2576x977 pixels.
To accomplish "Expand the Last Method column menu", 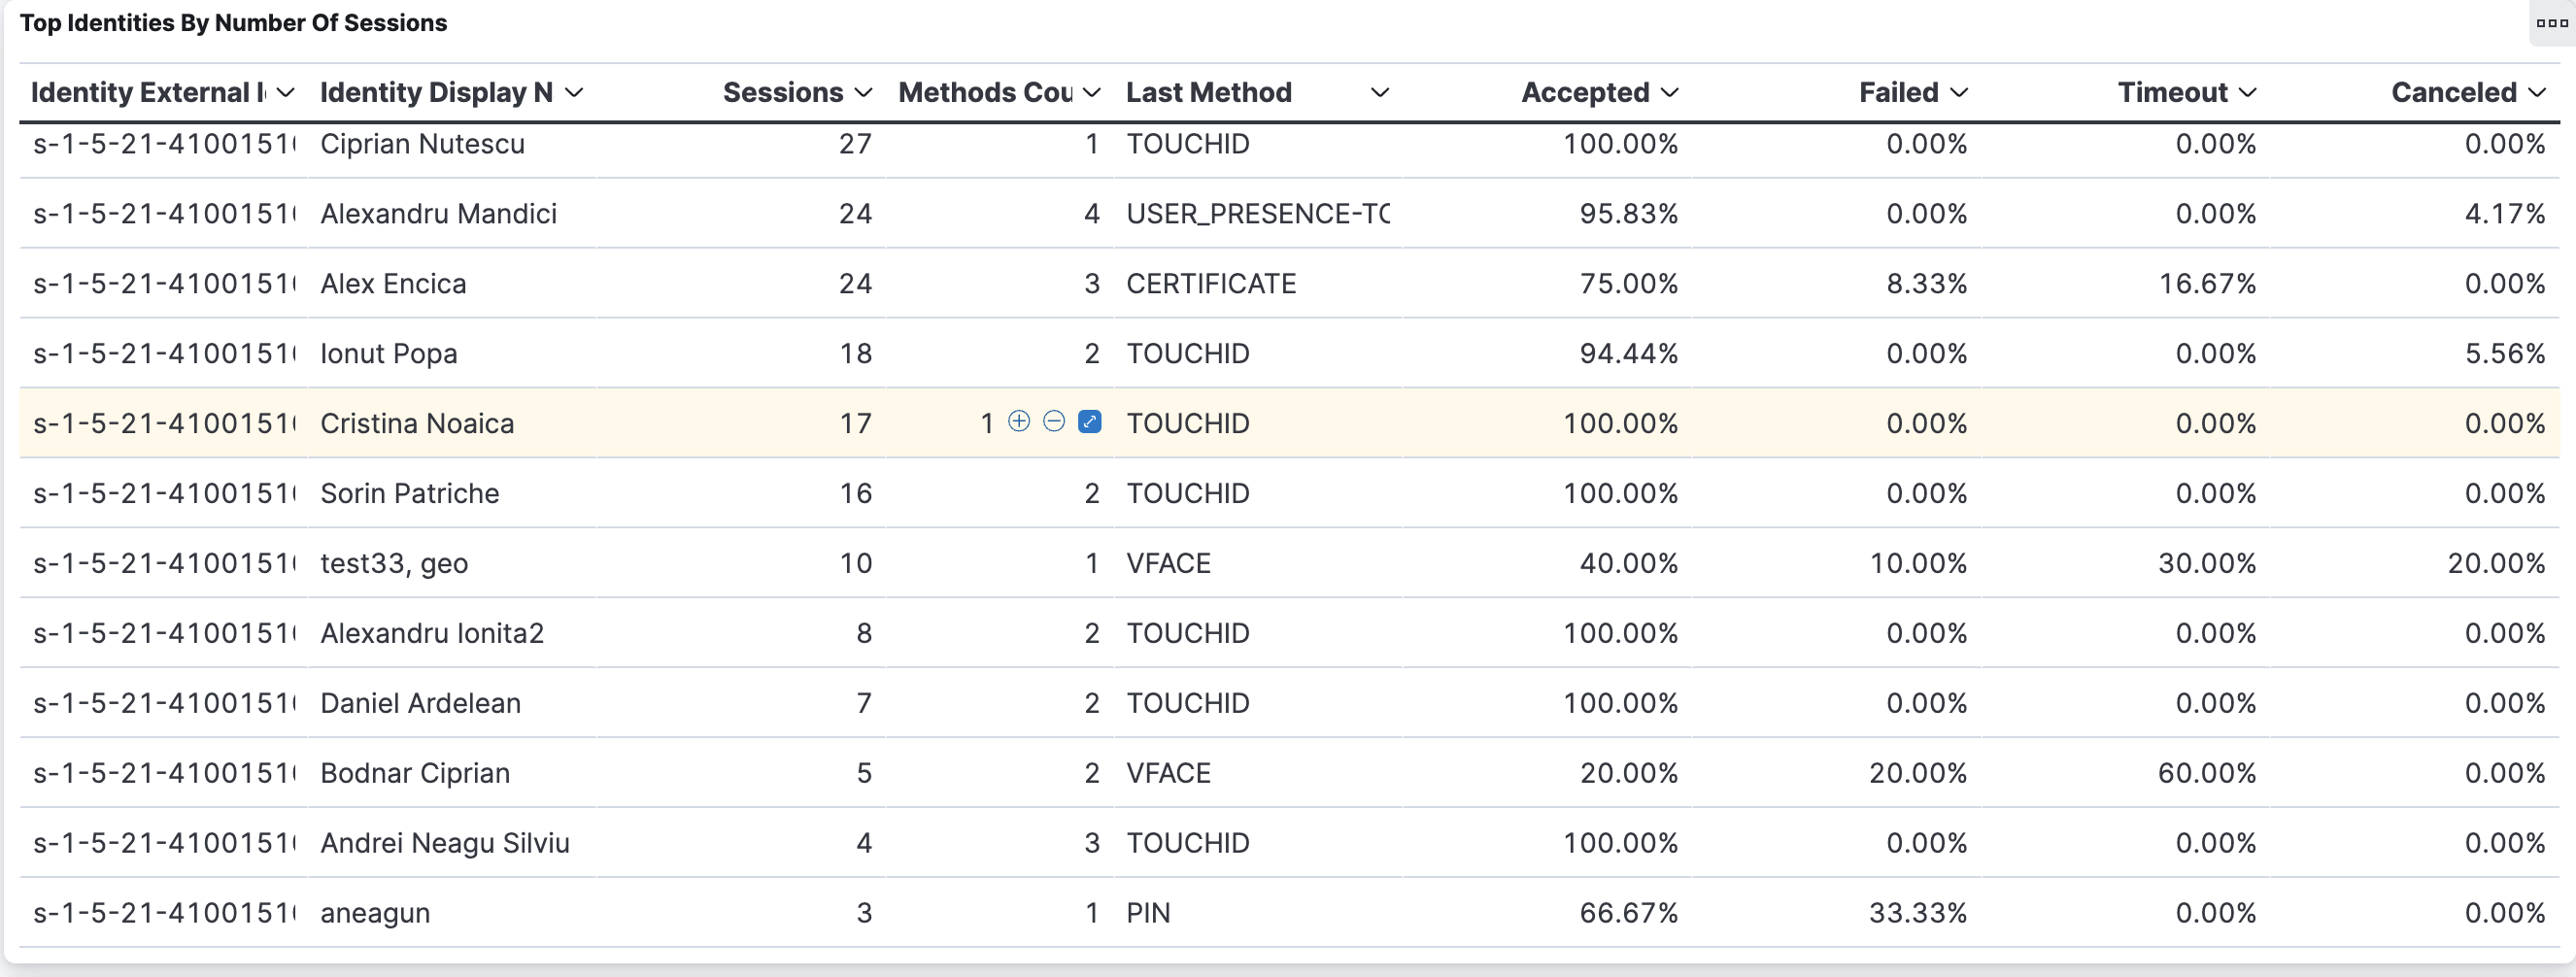I will pyautogui.click(x=1380, y=93).
